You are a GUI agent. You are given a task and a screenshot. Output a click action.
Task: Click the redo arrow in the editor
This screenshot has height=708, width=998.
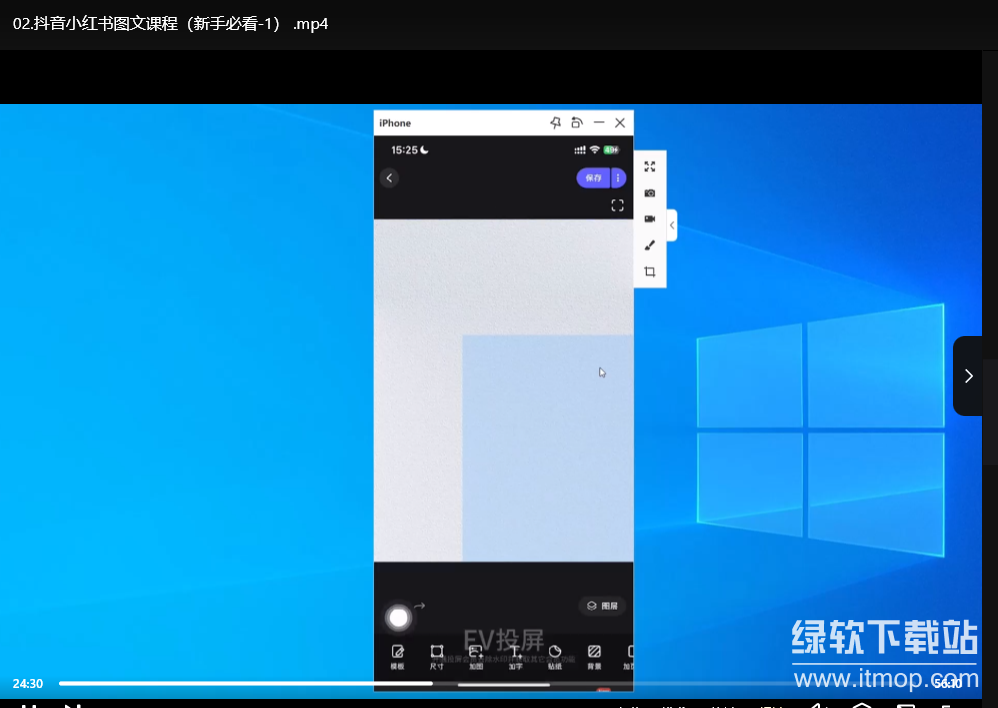coord(420,606)
